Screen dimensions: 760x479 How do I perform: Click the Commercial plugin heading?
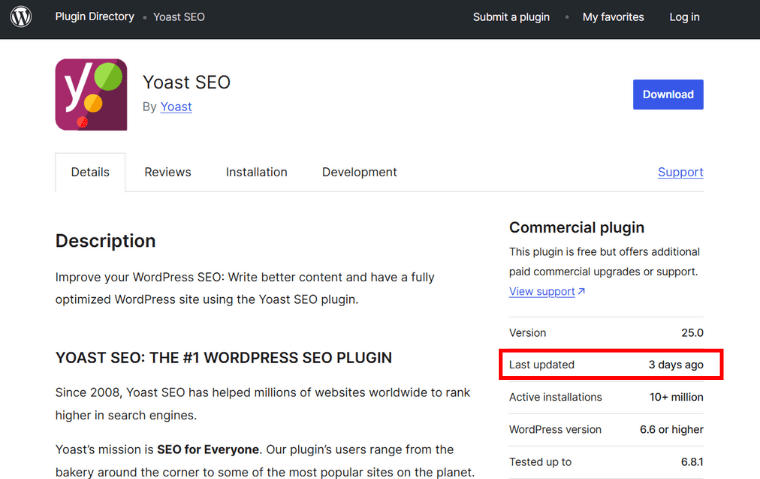tap(577, 227)
